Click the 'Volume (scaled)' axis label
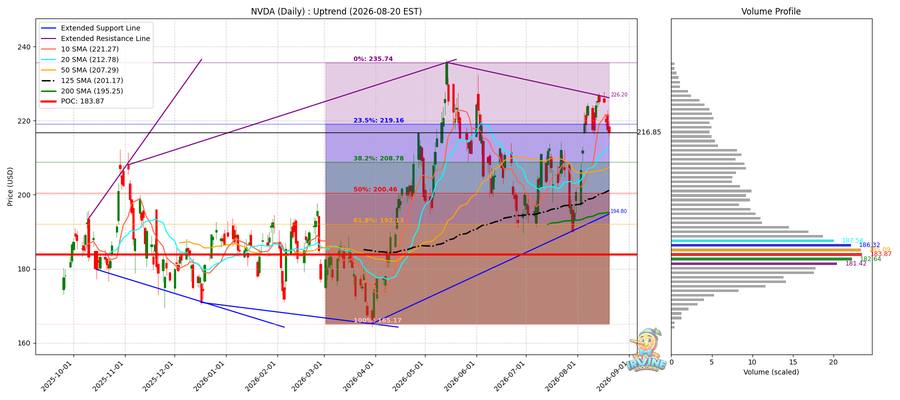 pyautogui.click(x=771, y=372)
